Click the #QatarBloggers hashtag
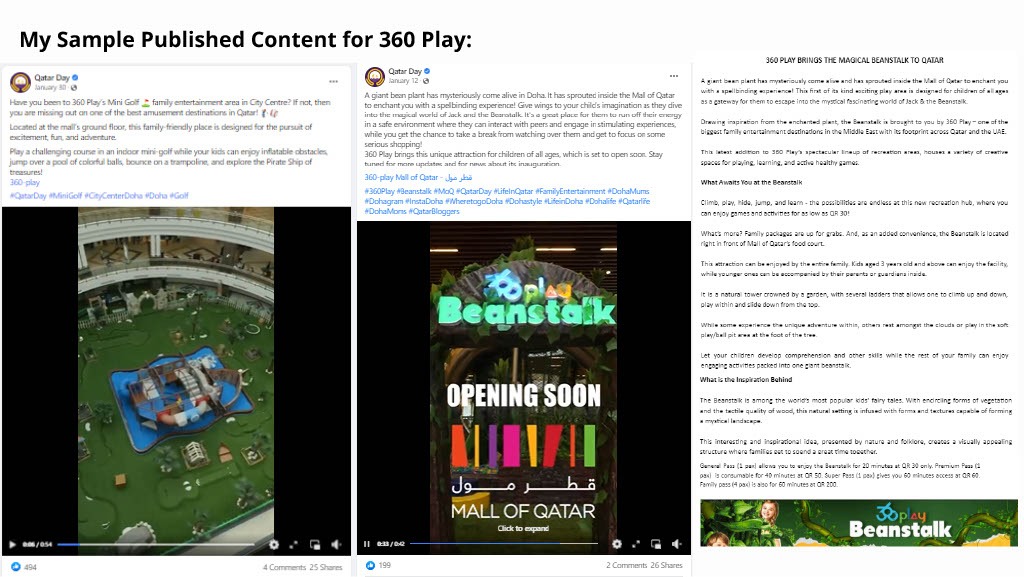1024x577 pixels. click(x=434, y=211)
